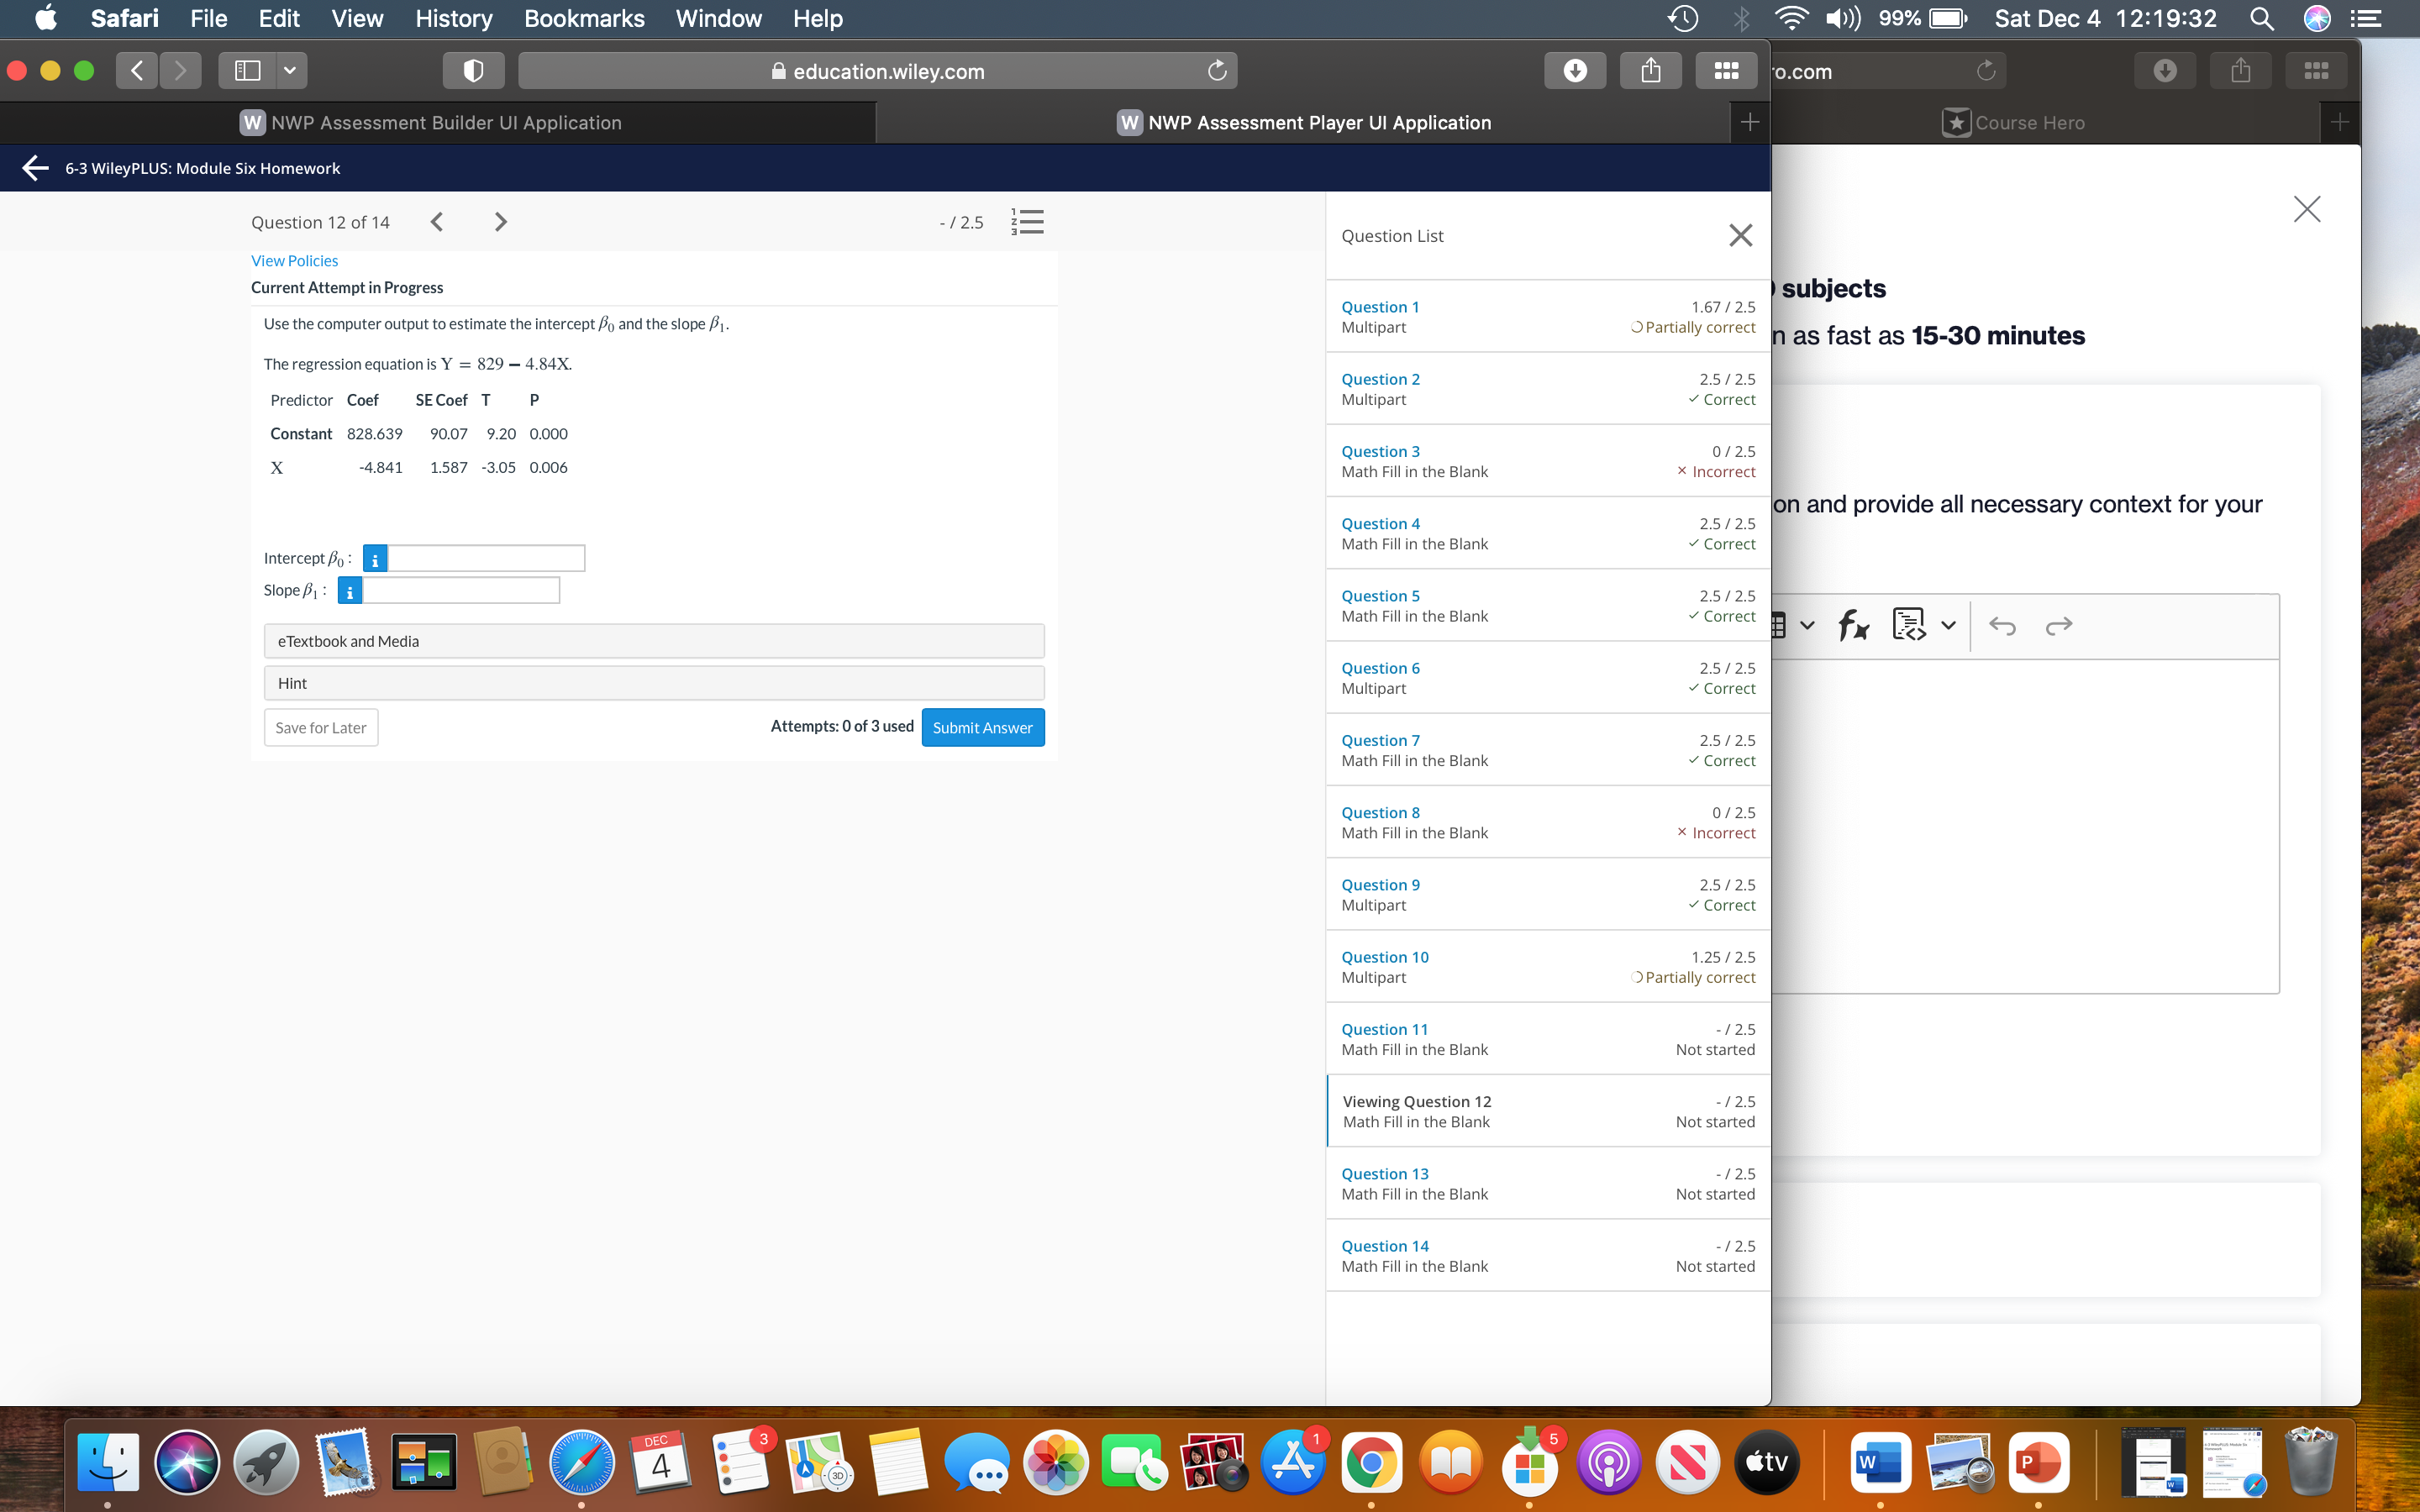Open Question 8 in the question list
2420x1512 pixels.
(x=1380, y=813)
